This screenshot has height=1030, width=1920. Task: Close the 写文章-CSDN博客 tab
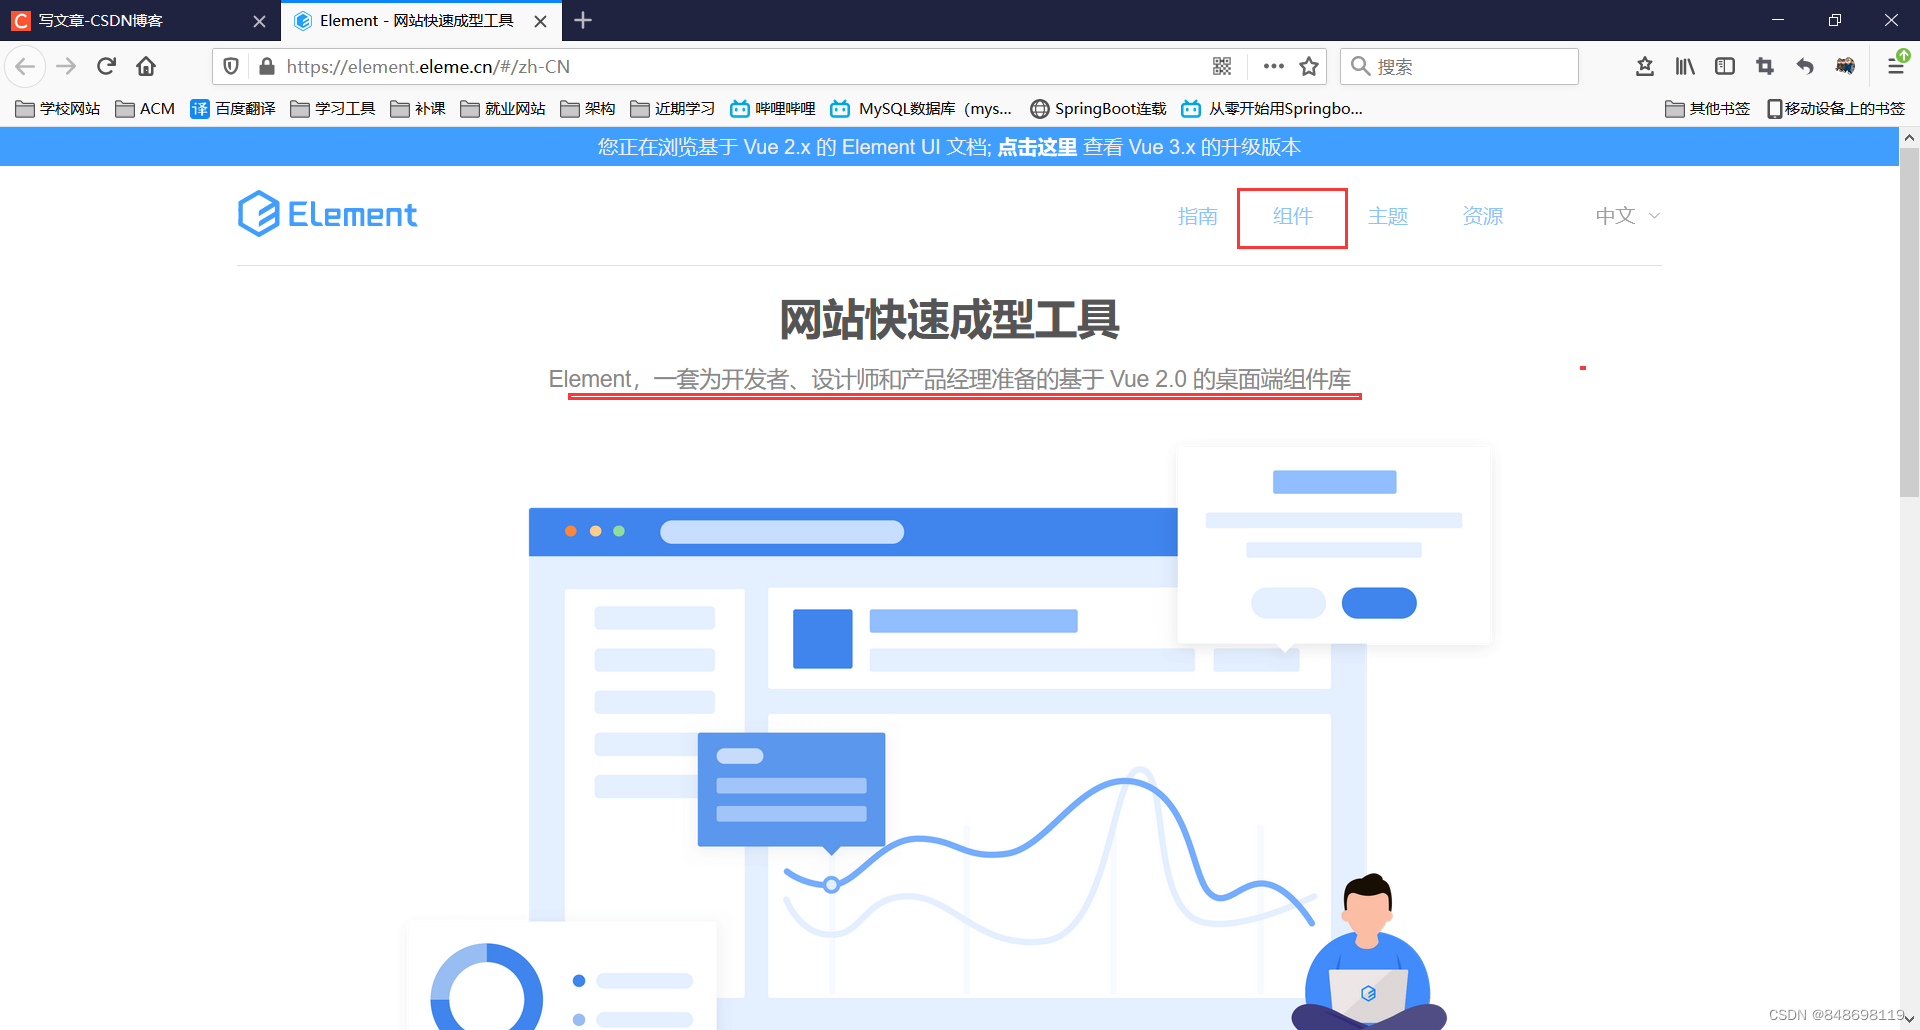coord(259,21)
